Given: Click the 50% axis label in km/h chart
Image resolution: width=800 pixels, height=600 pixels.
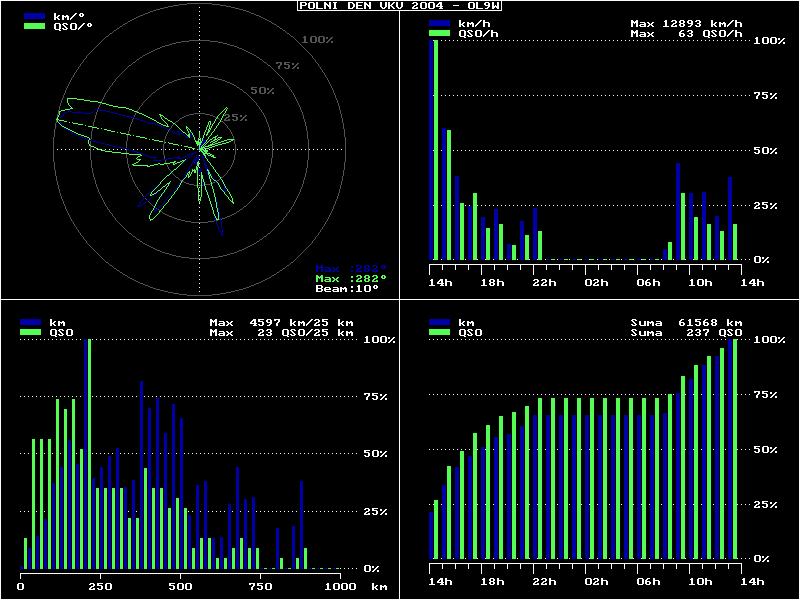Looking at the screenshot, I should tap(766, 151).
